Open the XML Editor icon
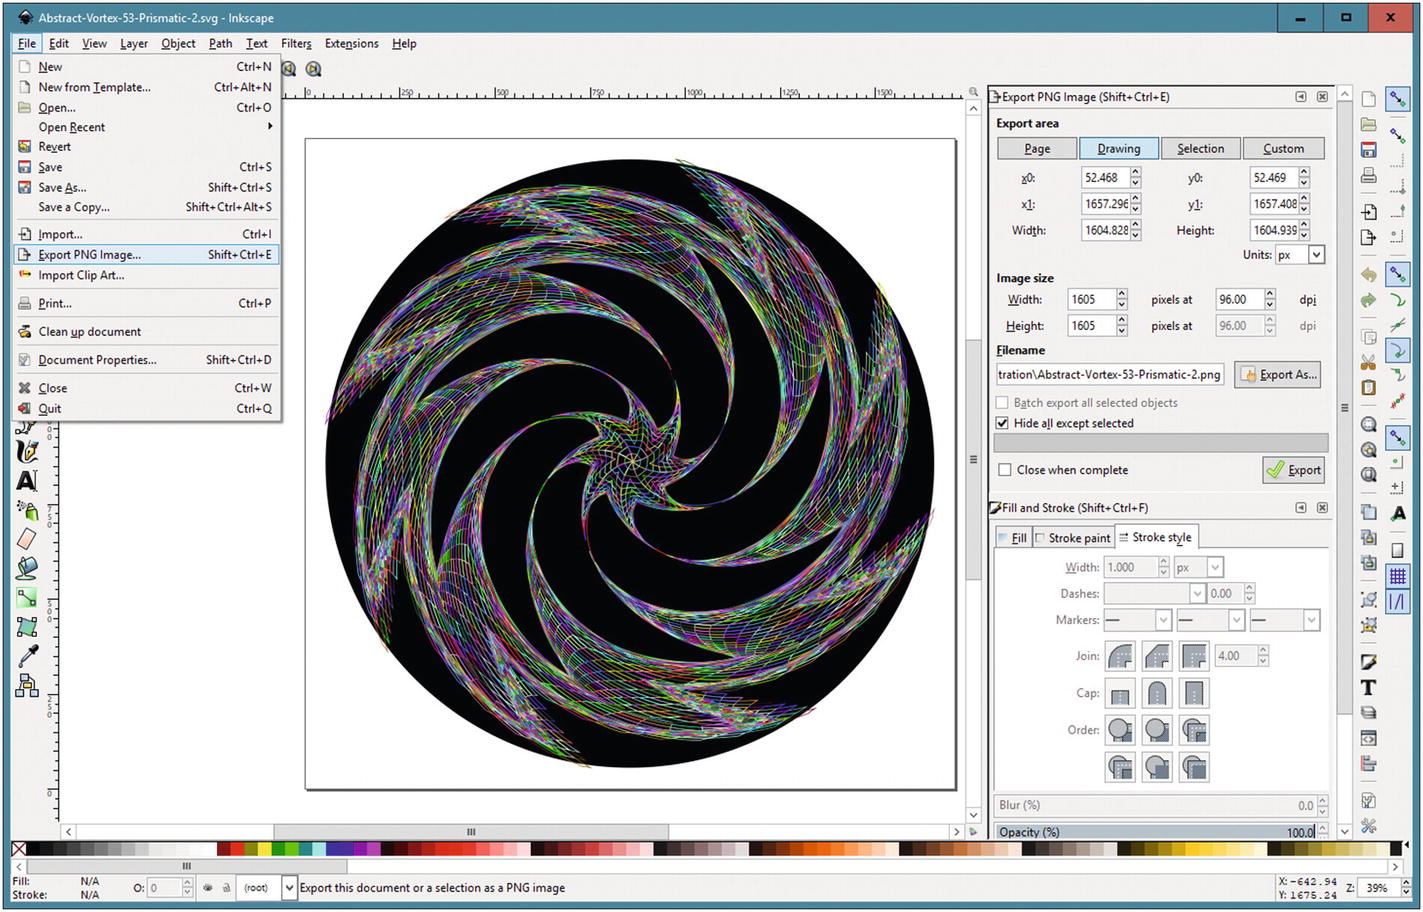The height and width of the screenshot is (912, 1423). [1369, 738]
